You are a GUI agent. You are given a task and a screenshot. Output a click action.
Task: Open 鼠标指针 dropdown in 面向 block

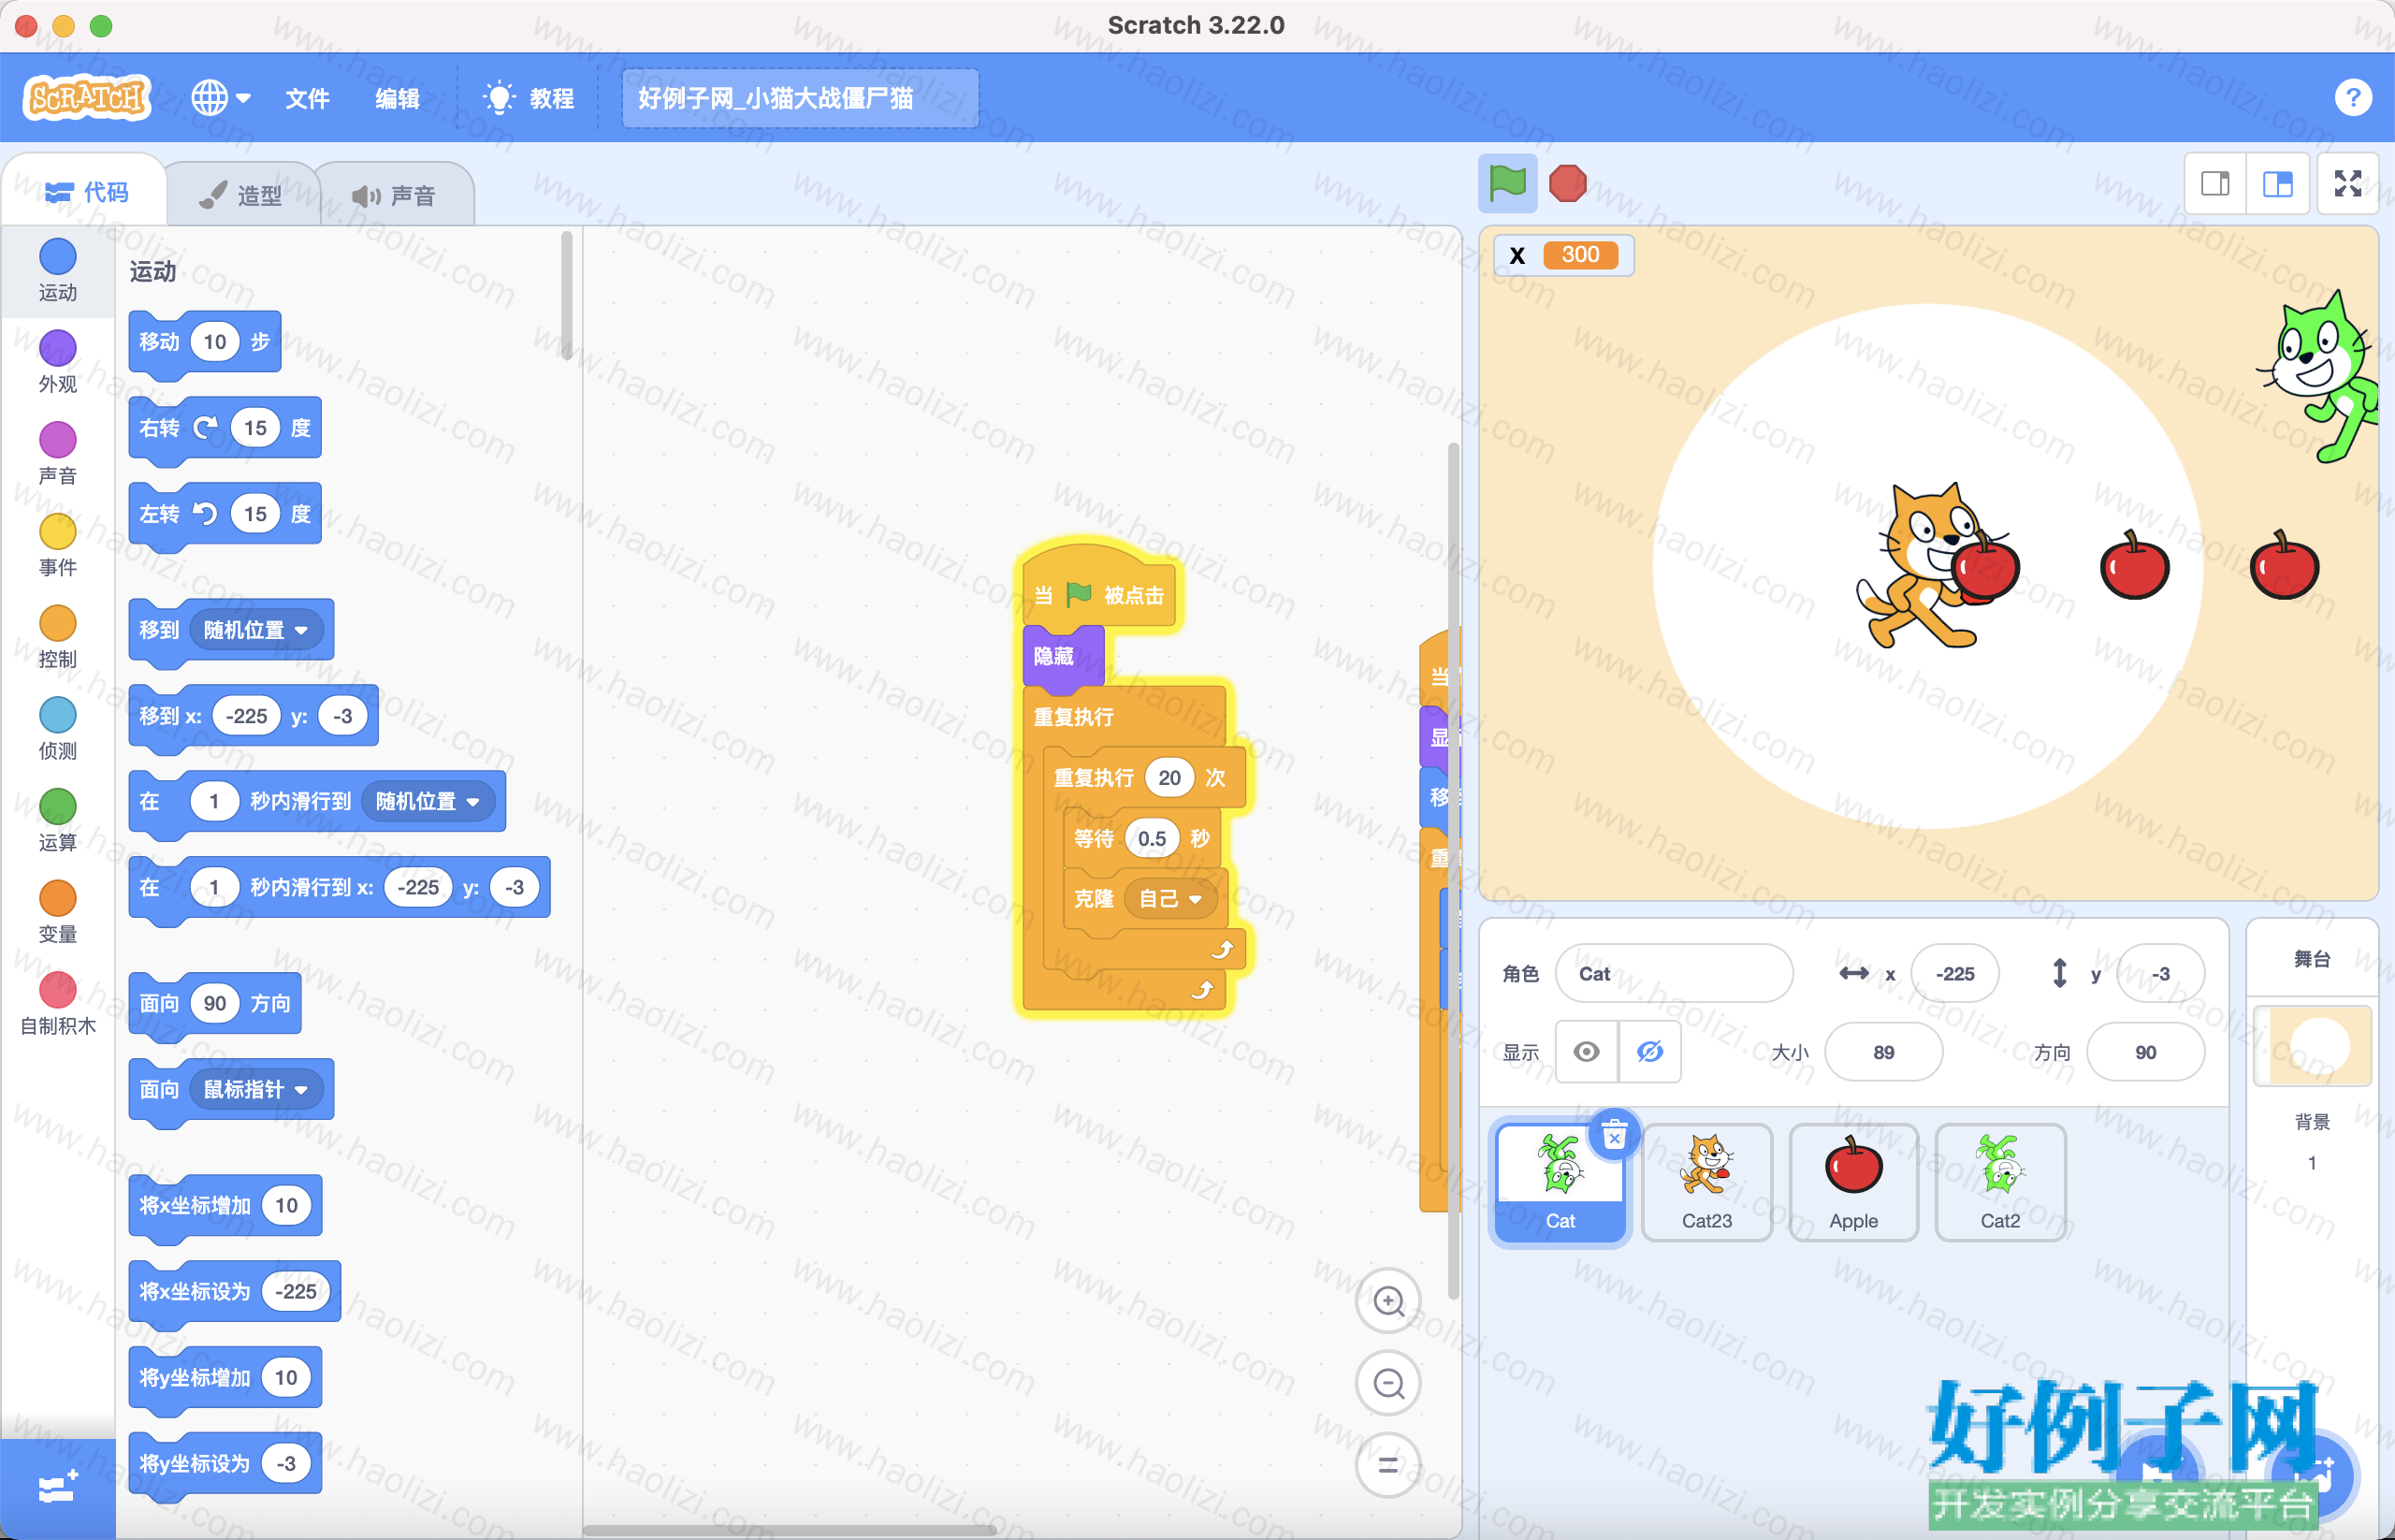click(256, 1089)
